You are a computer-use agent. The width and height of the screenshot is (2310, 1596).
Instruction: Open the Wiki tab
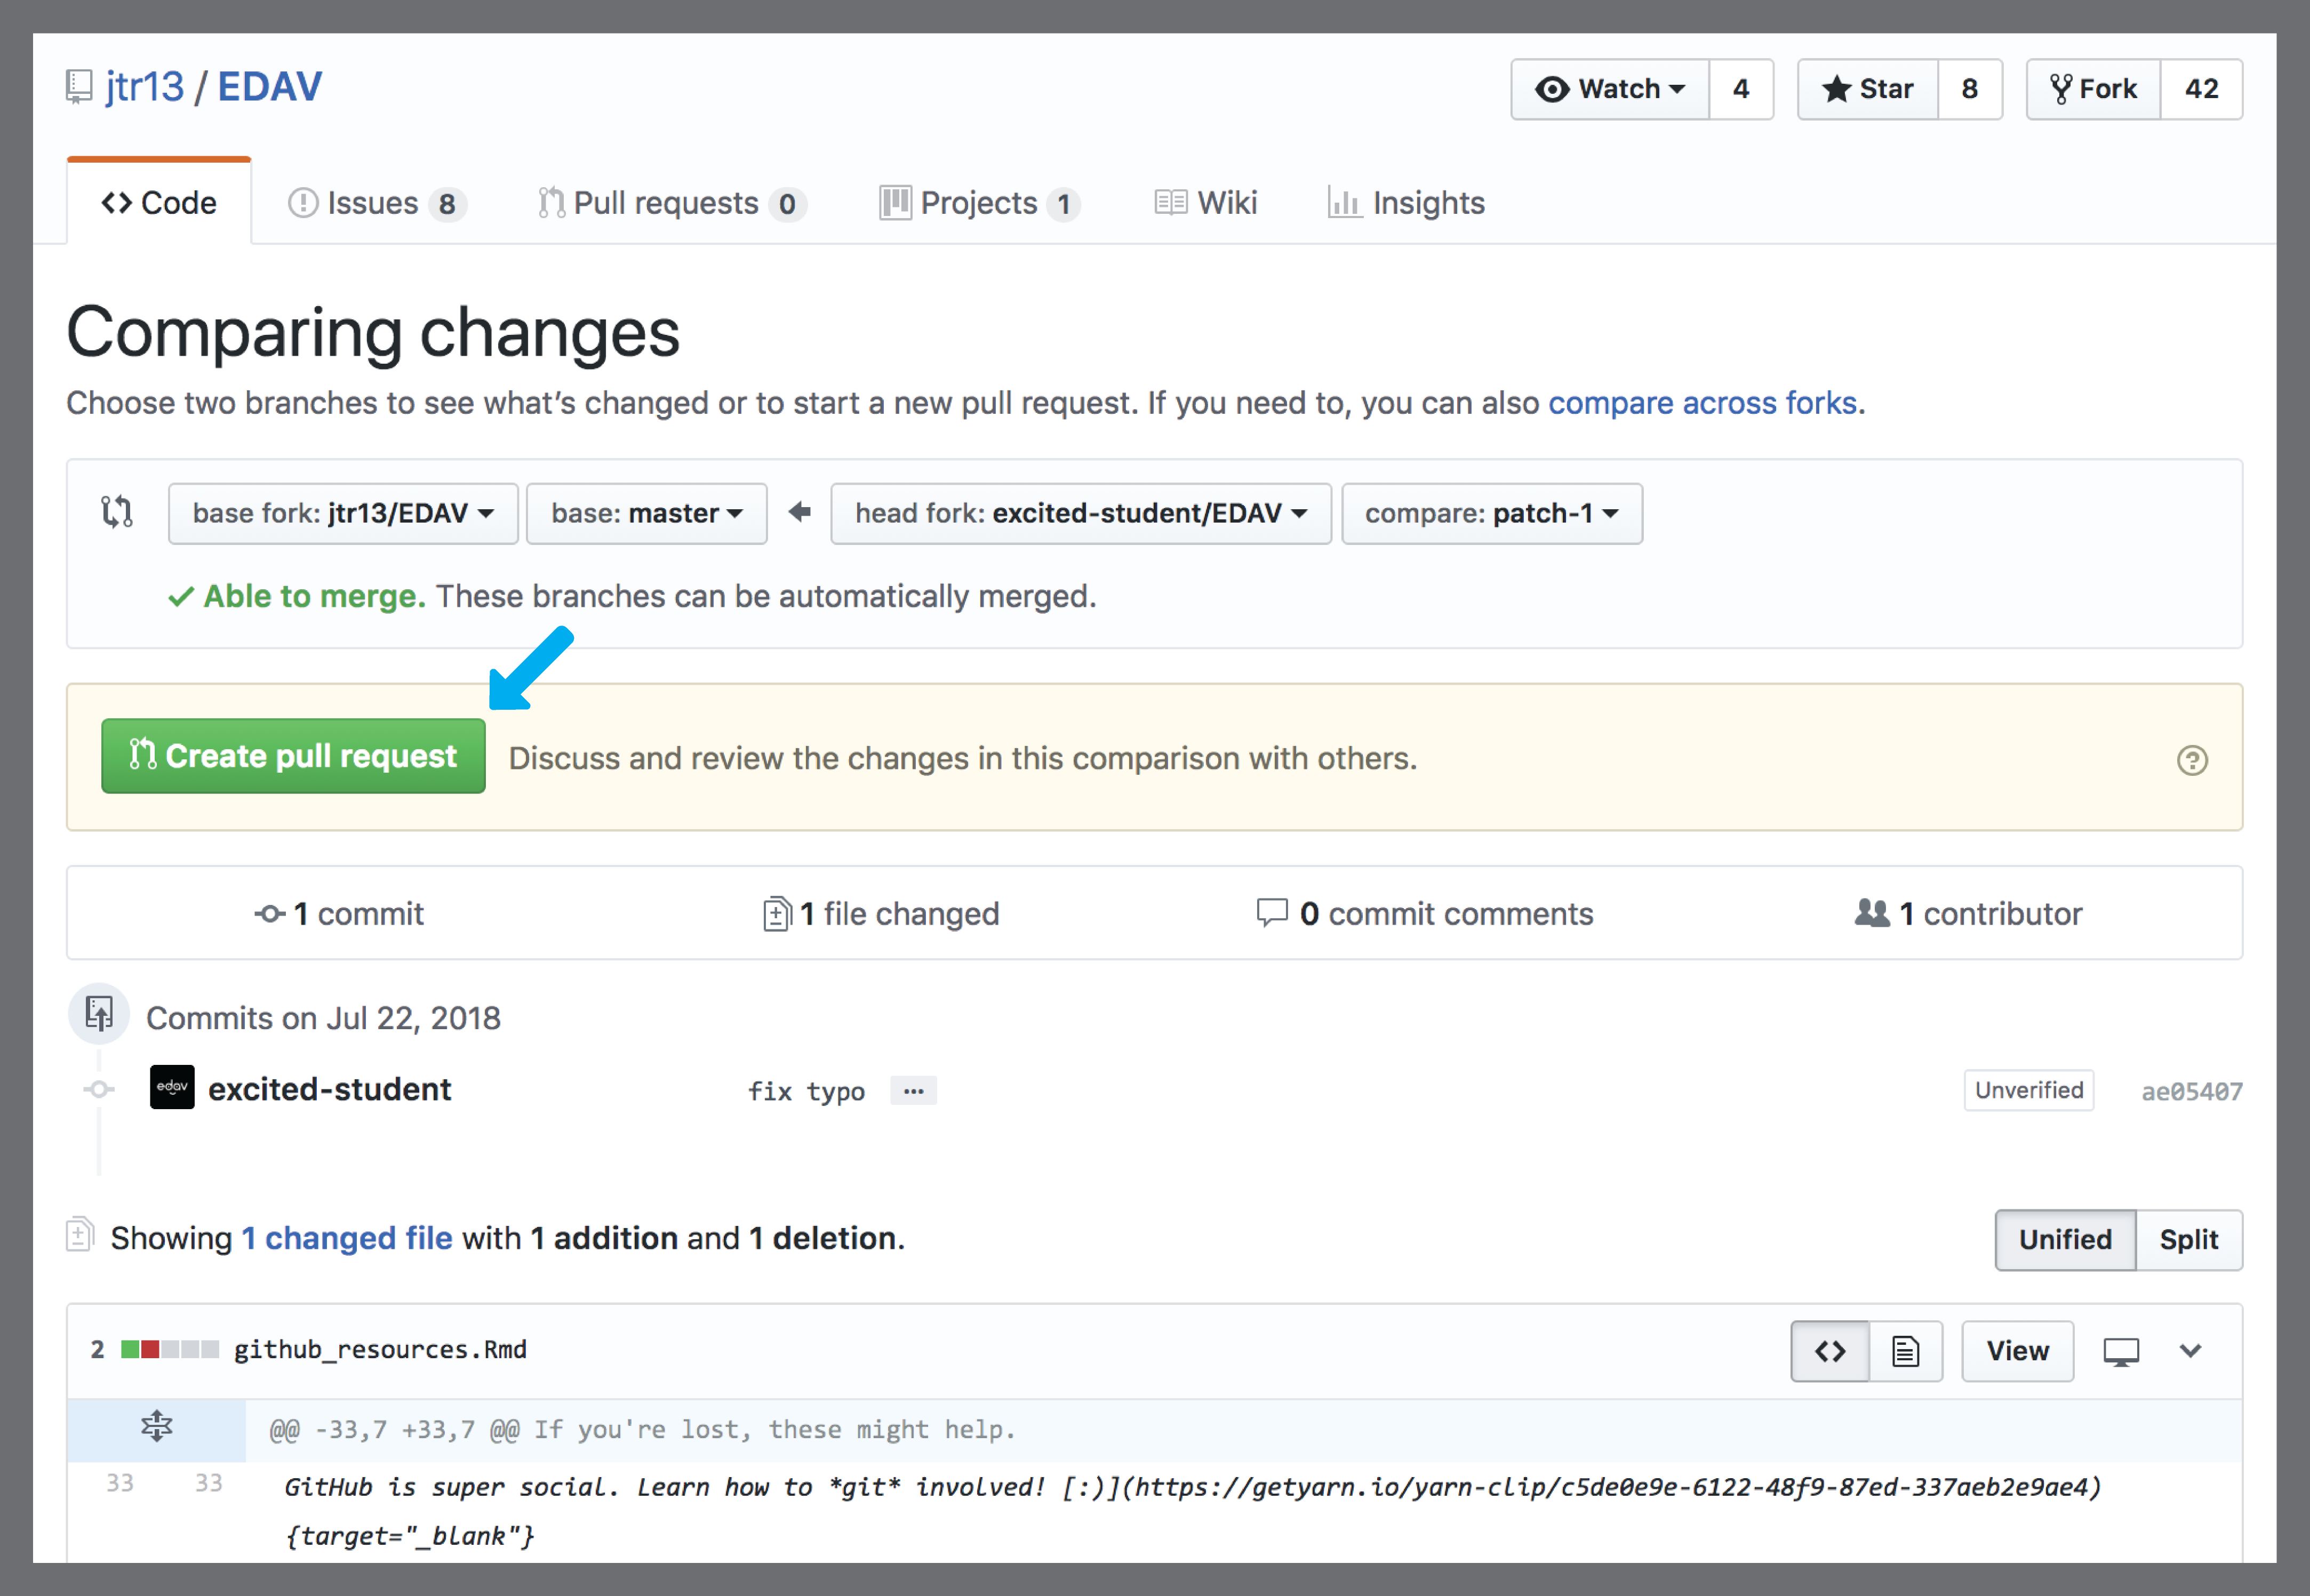tap(1206, 203)
